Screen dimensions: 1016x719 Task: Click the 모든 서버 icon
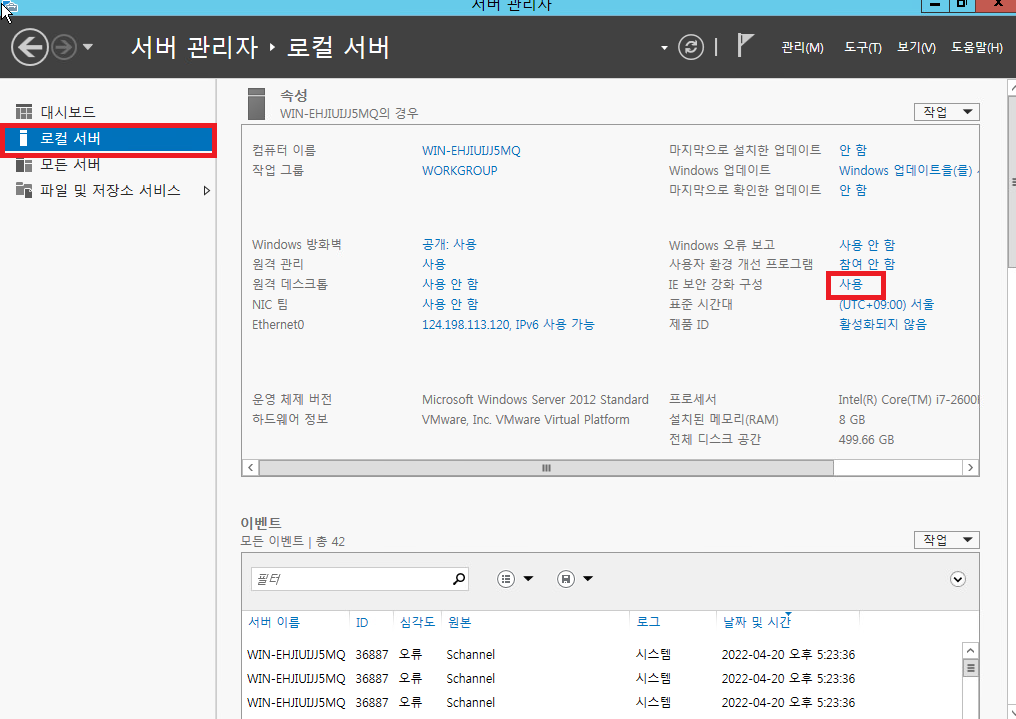(24, 165)
